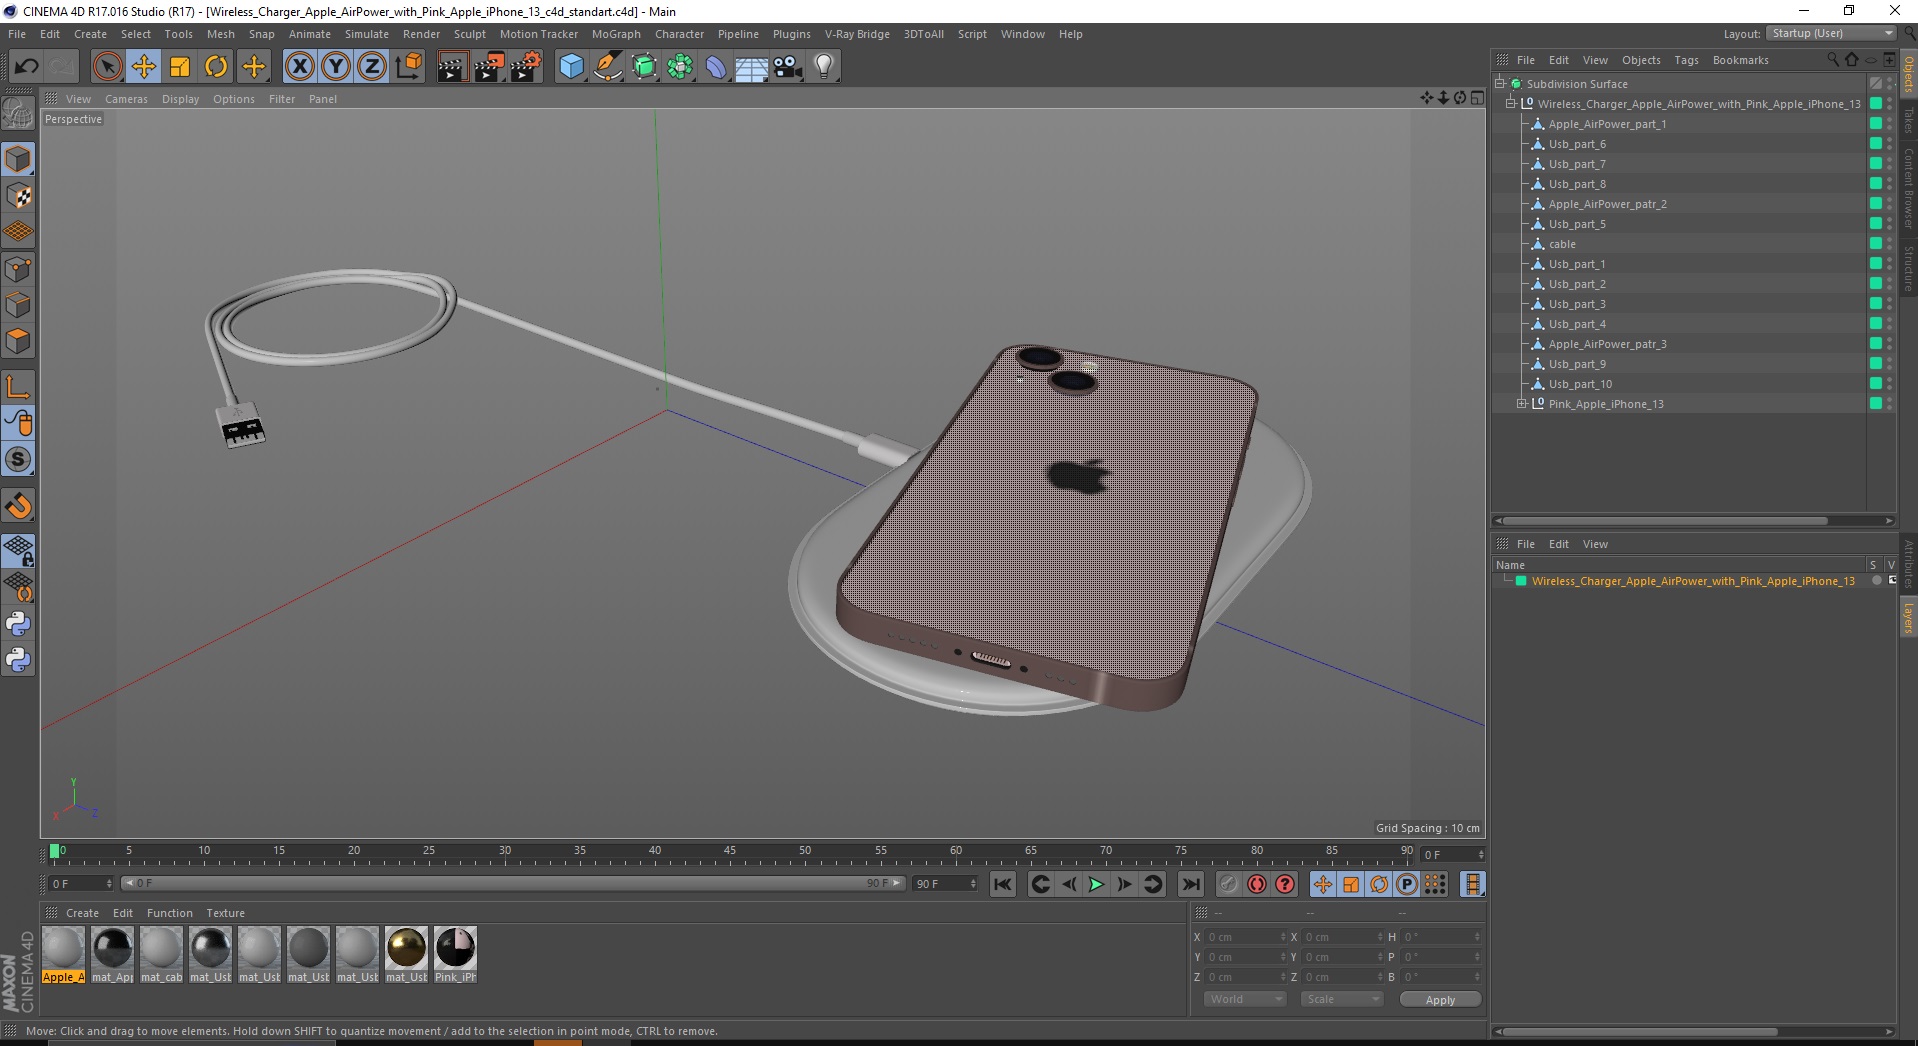Screen dimensions: 1918x1046
Task: Play the animation forward
Action: coord(1096,884)
